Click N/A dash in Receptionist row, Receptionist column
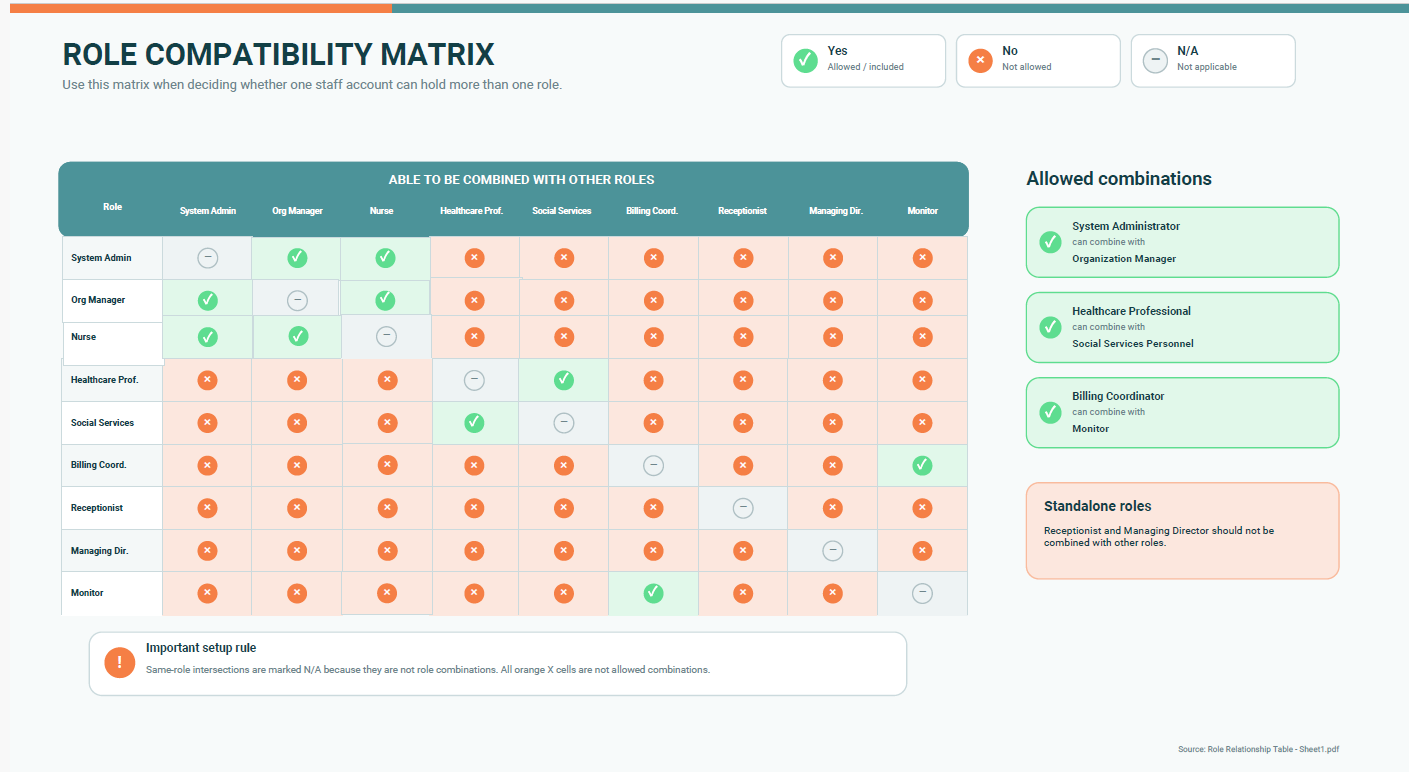This screenshot has width=1410, height=772. coord(743,508)
